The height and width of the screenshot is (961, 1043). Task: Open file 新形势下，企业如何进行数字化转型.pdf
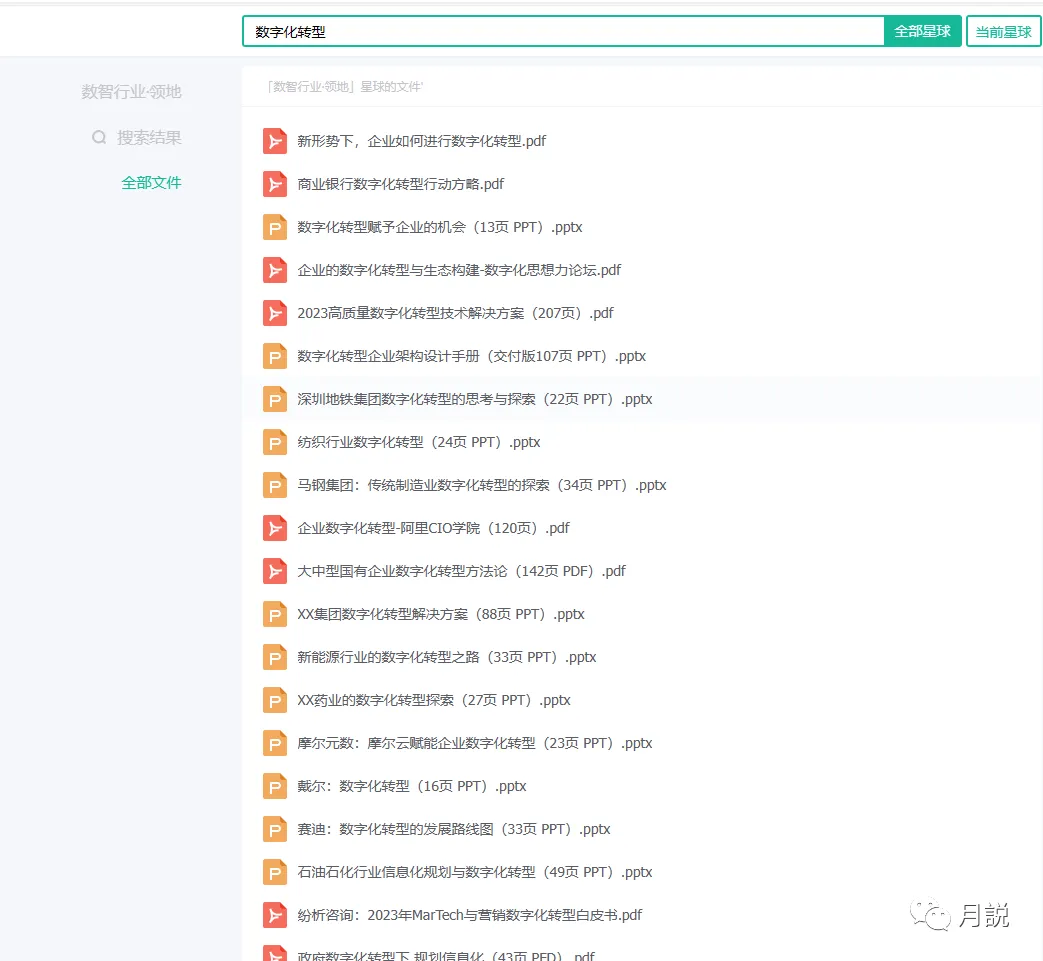[422, 141]
